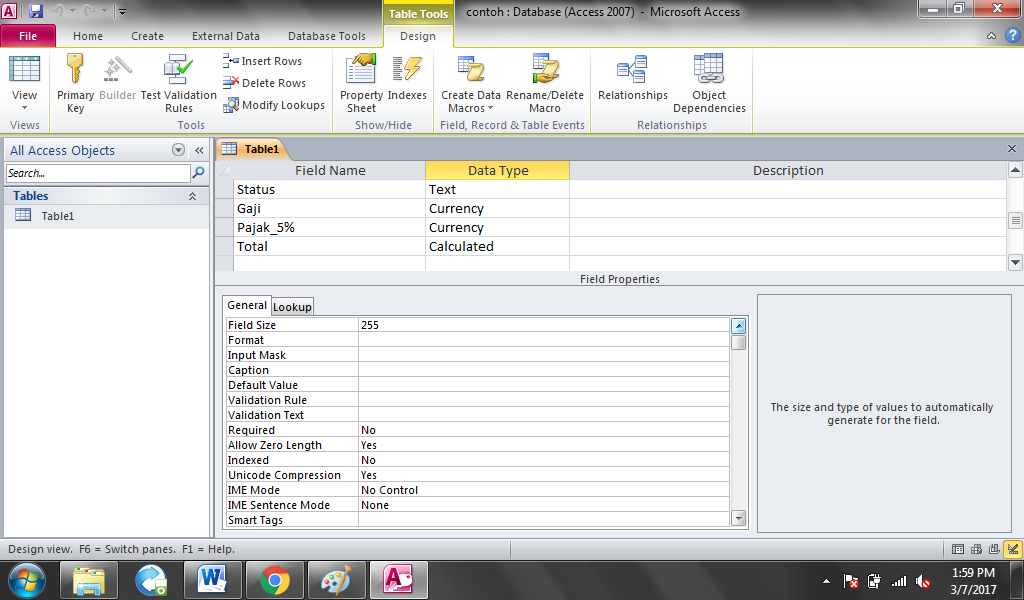Image resolution: width=1024 pixels, height=600 pixels.
Task: Click the Indexes icon
Action: pyautogui.click(x=406, y=80)
